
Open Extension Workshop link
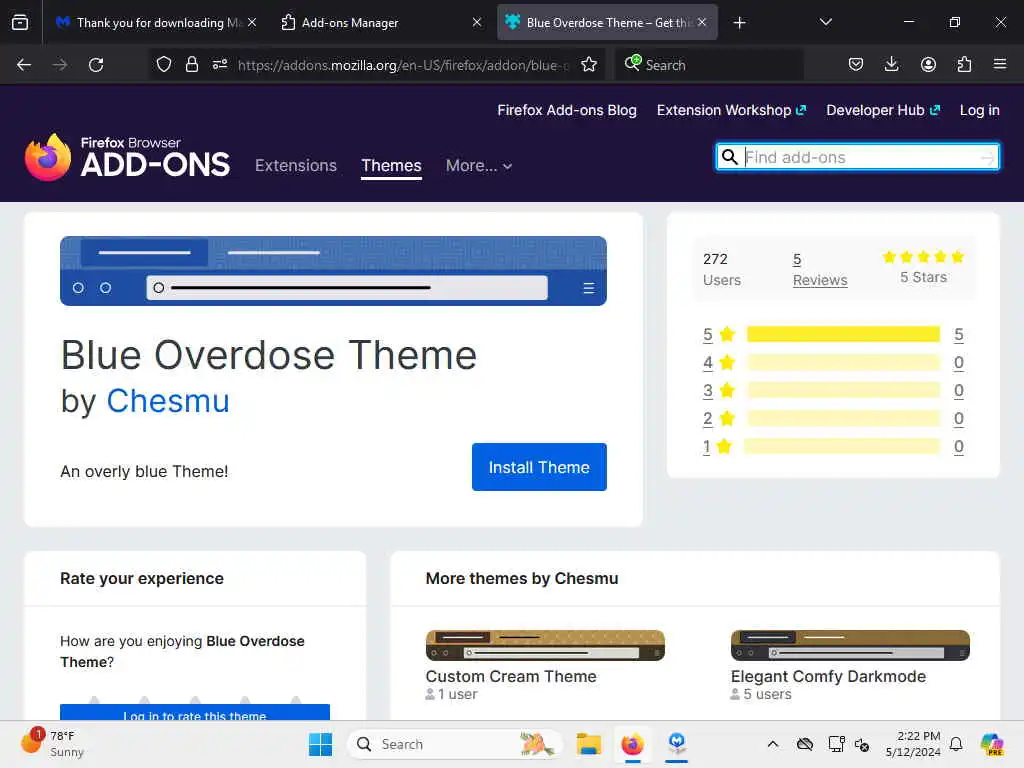[x=731, y=110]
